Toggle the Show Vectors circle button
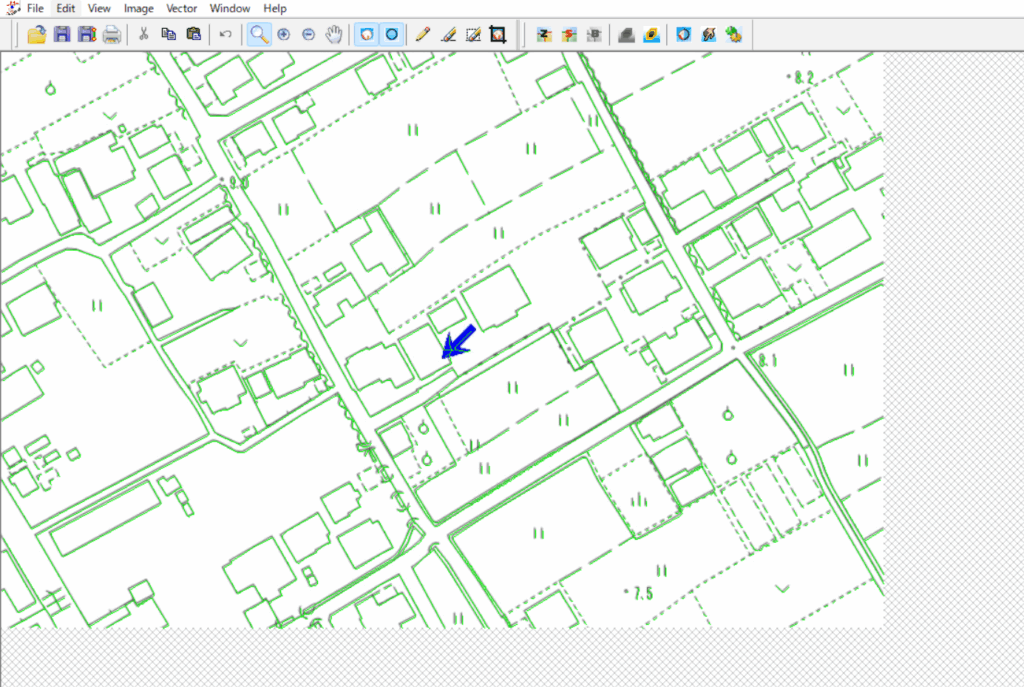The height and width of the screenshot is (687, 1024). (x=391, y=35)
